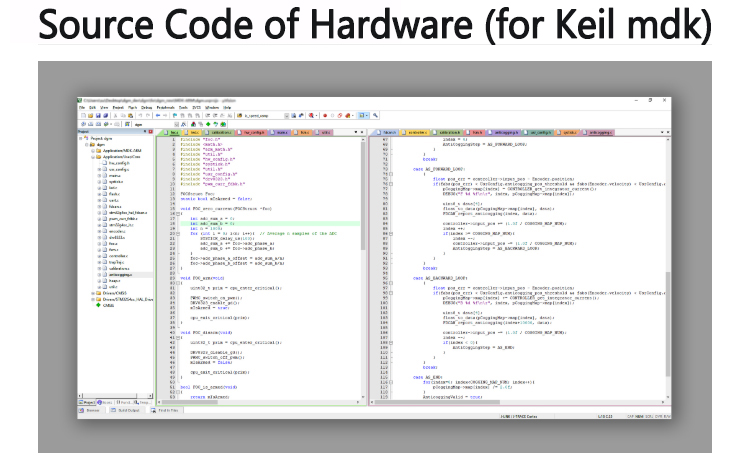Collapse the Application/User/Core folder
This screenshot has width=750, height=466.
coord(91,156)
